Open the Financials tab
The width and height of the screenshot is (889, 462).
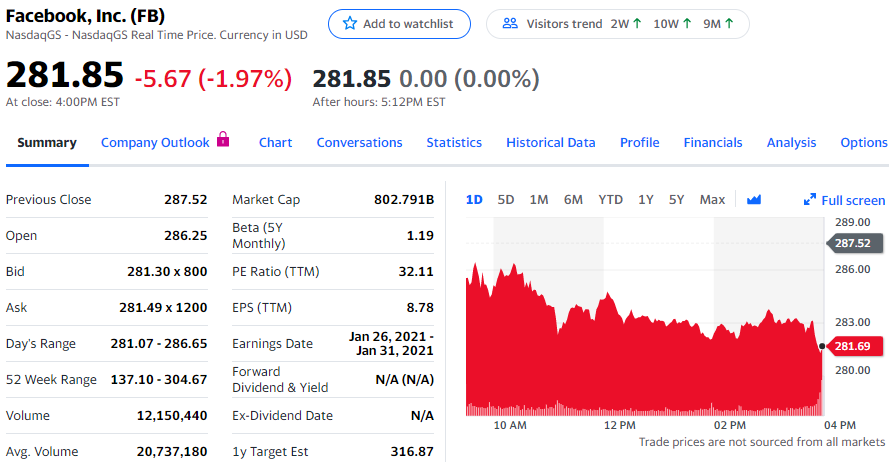click(x=713, y=142)
